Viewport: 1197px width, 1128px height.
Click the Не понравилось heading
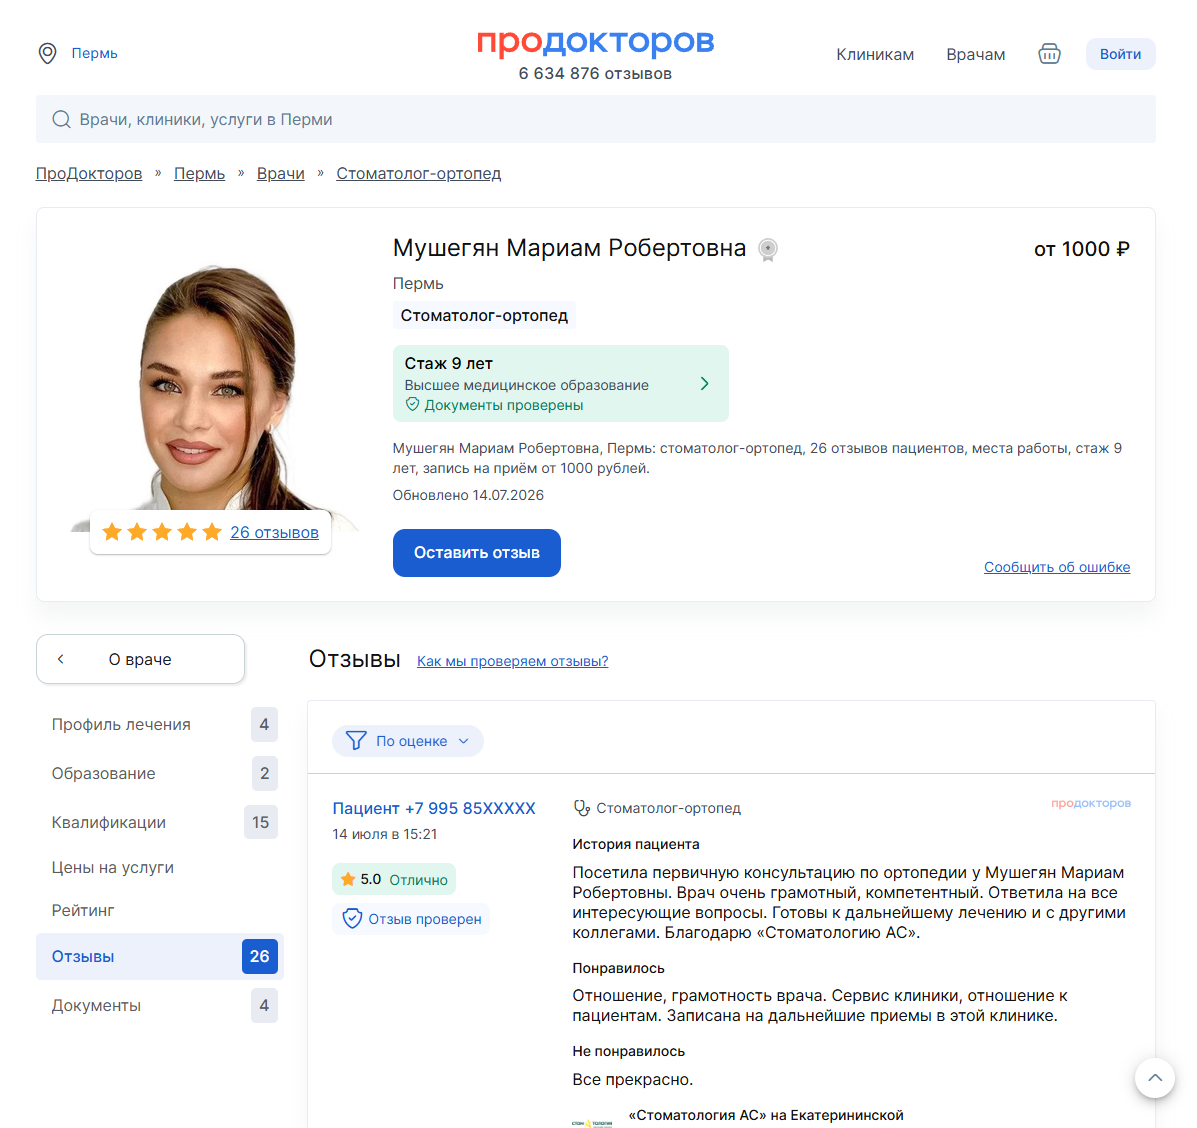pyautogui.click(x=628, y=1051)
